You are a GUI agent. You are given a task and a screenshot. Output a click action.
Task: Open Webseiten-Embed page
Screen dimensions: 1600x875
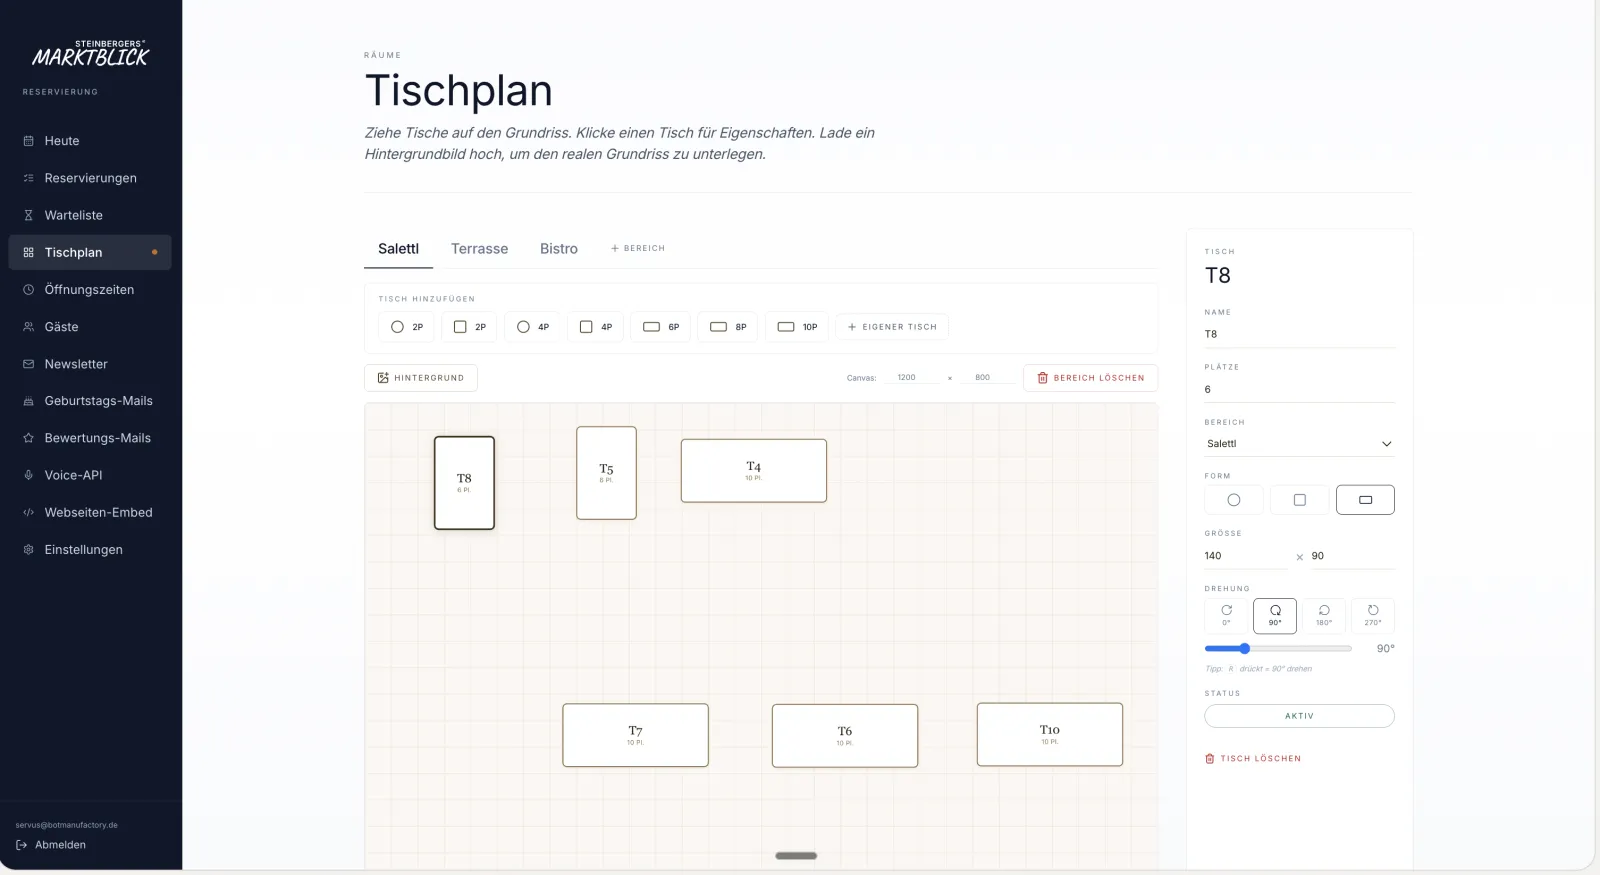(x=90, y=512)
